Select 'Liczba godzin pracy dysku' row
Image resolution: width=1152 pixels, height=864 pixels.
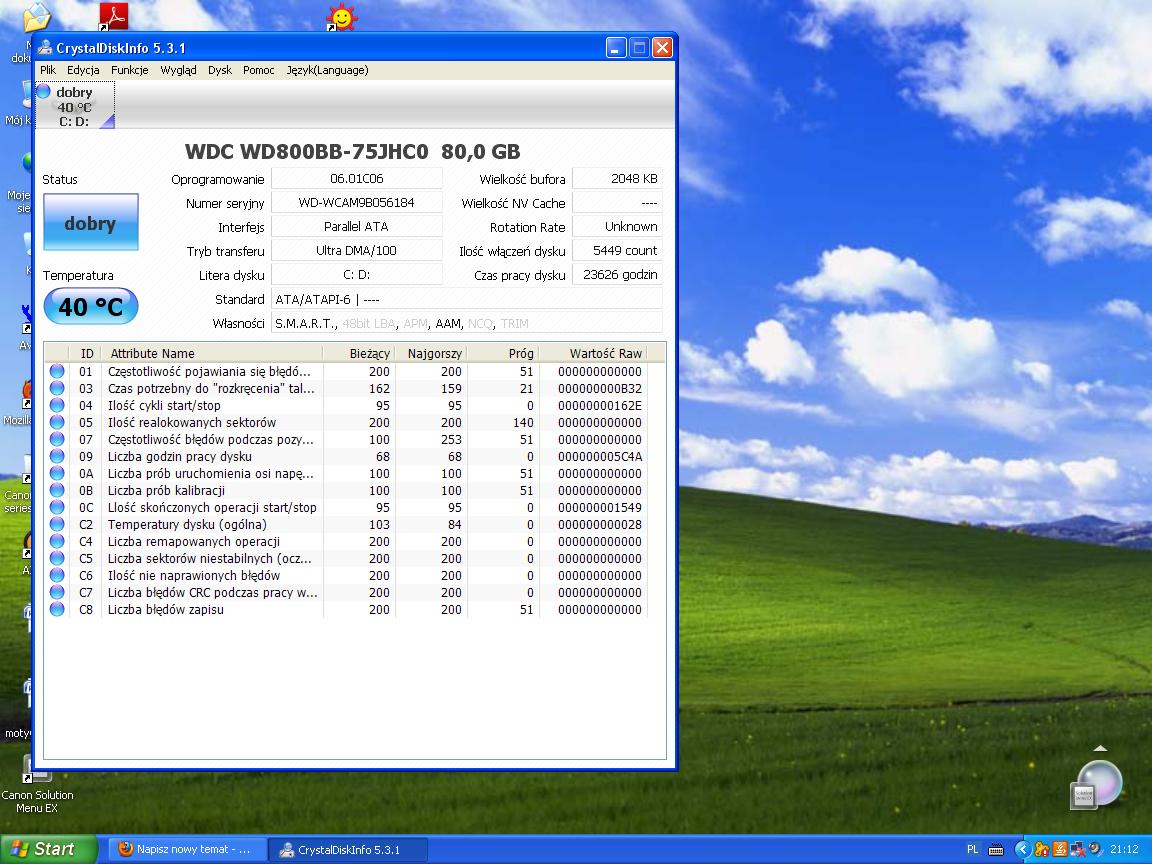coord(347,456)
